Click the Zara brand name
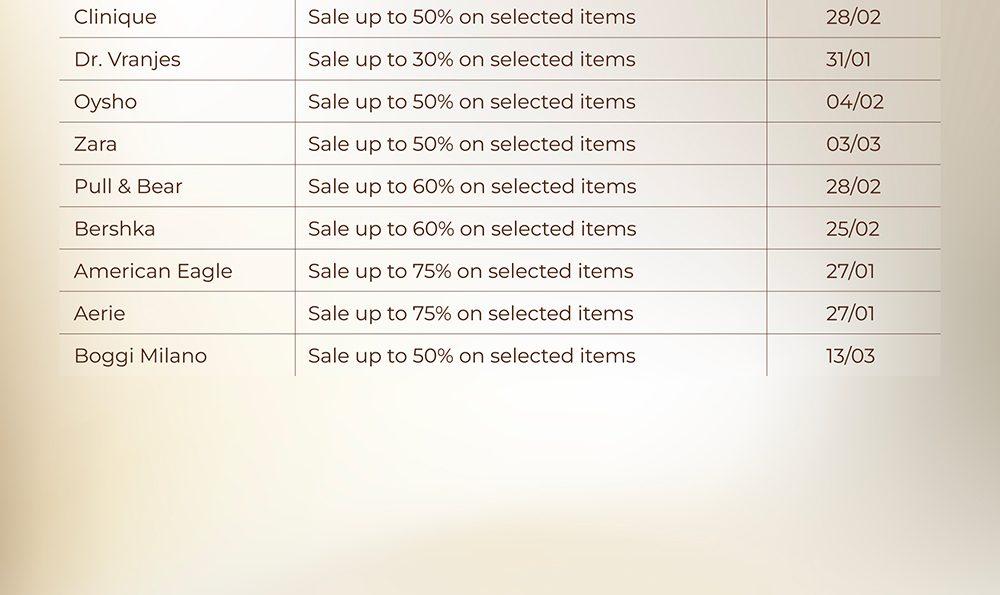1000x595 pixels. [95, 144]
